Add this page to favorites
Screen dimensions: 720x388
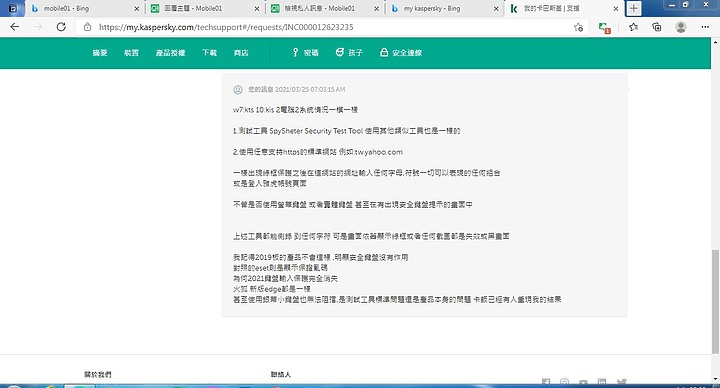pyautogui.click(x=579, y=28)
